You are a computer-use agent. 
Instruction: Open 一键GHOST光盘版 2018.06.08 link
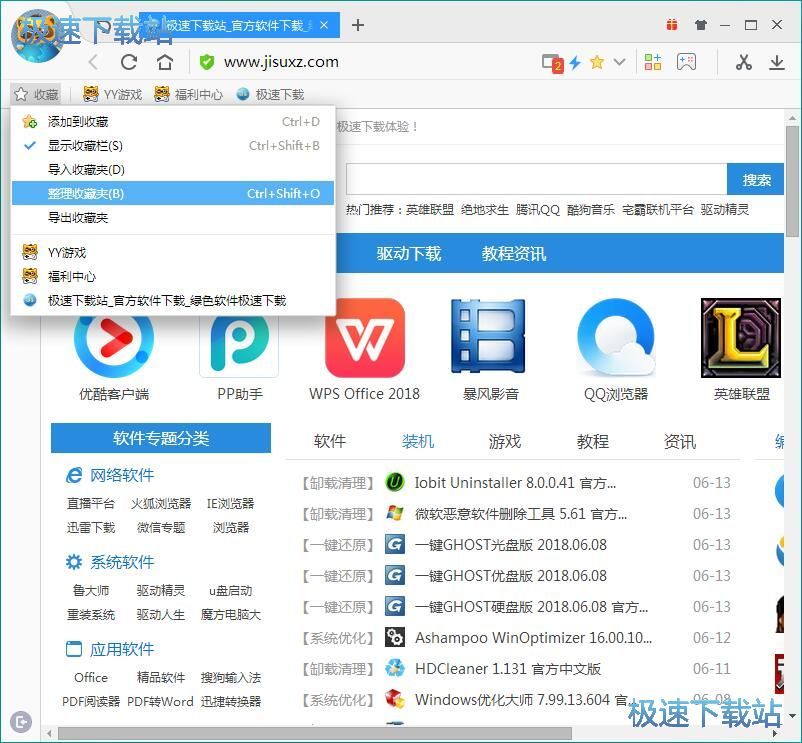tap(510, 545)
